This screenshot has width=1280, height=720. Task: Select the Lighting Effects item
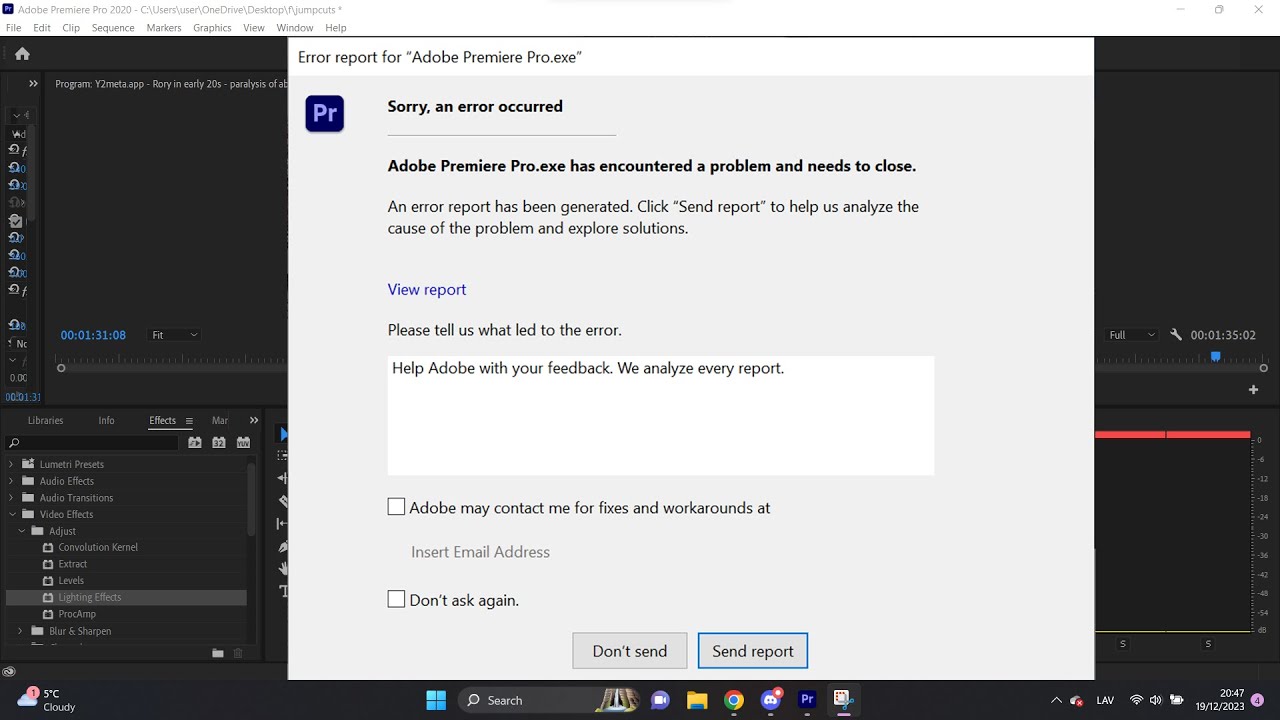(x=126, y=597)
